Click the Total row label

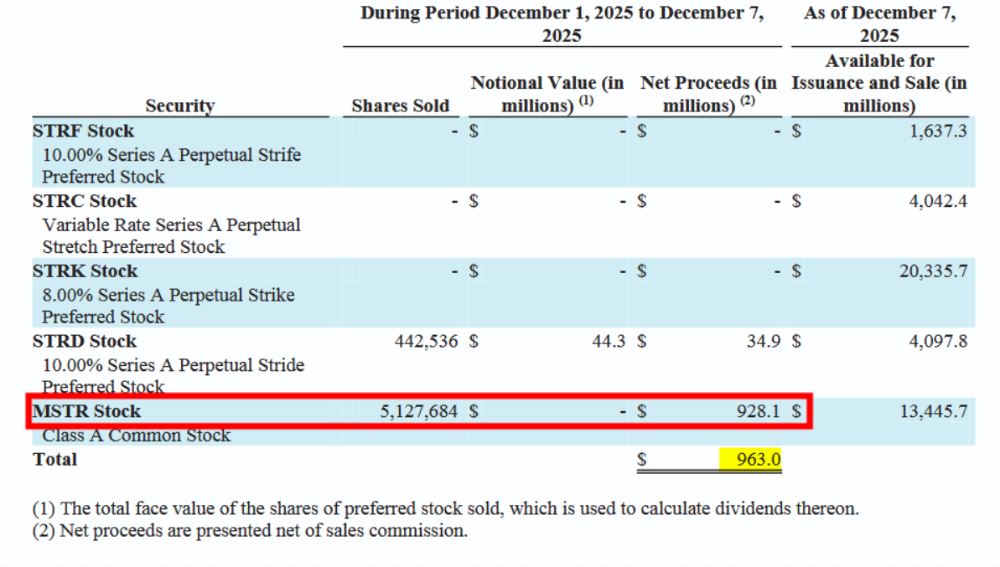[x=55, y=460]
